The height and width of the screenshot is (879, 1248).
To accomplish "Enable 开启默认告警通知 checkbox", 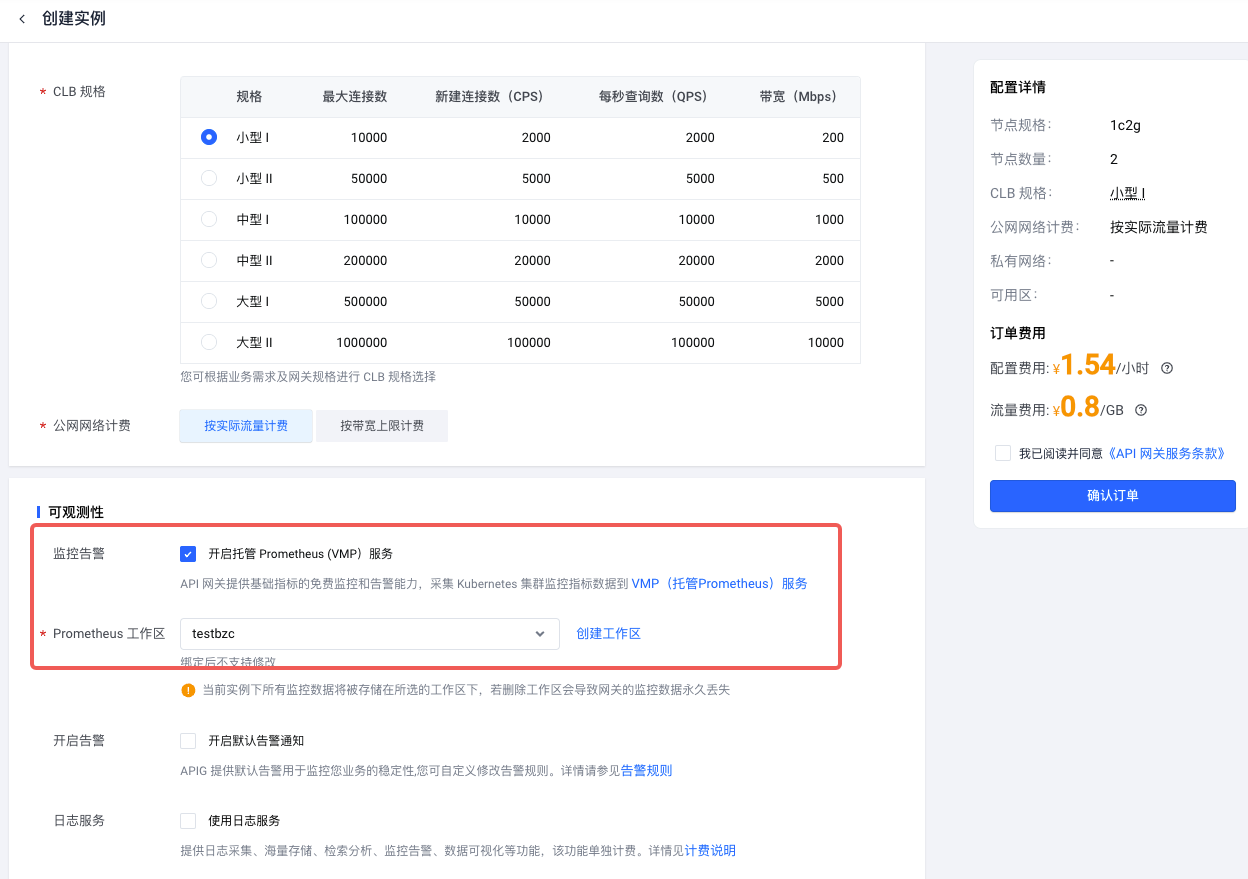I will pyautogui.click(x=188, y=741).
